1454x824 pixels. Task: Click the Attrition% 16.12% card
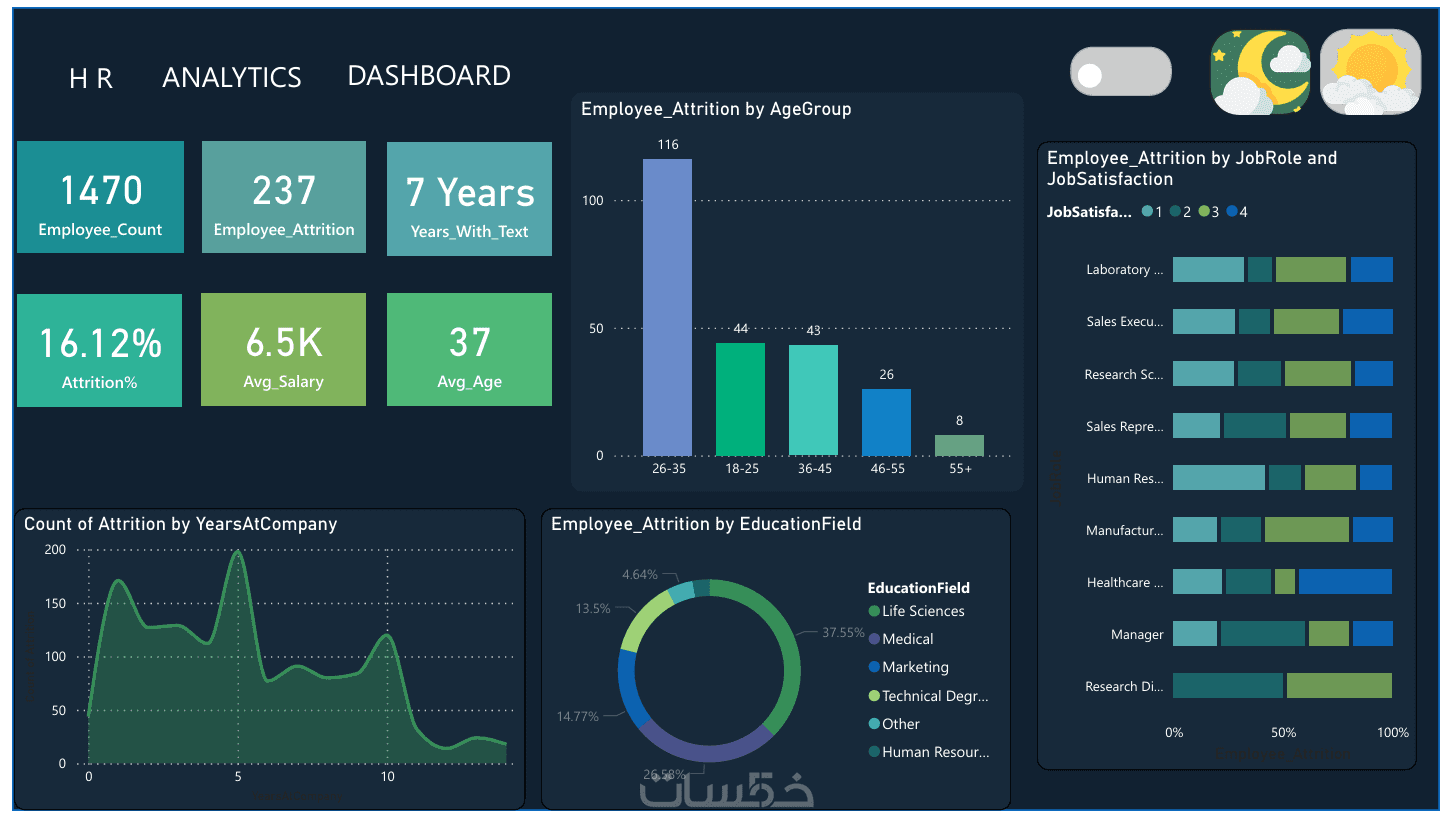99,350
